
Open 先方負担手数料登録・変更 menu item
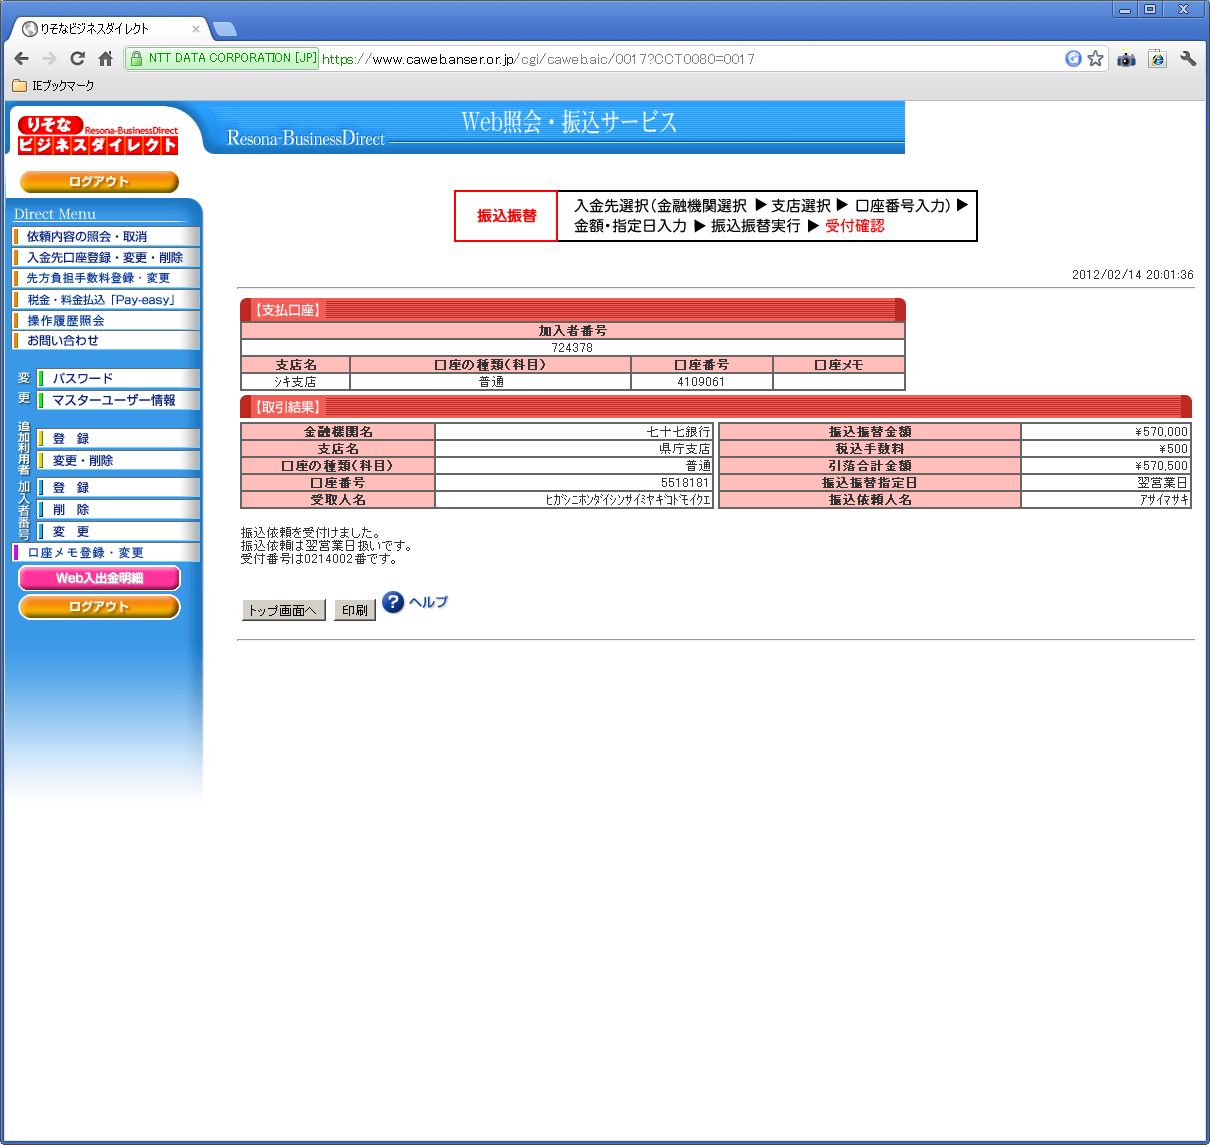pos(106,279)
